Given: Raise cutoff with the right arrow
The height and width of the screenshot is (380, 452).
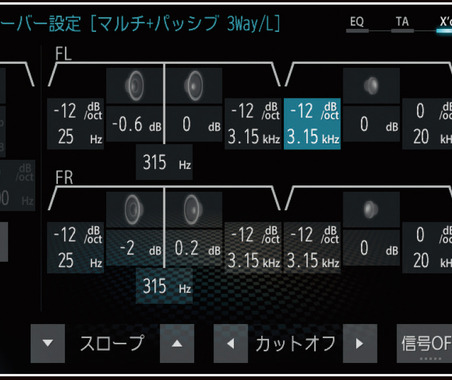Looking at the screenshot, I should [360, 343].
